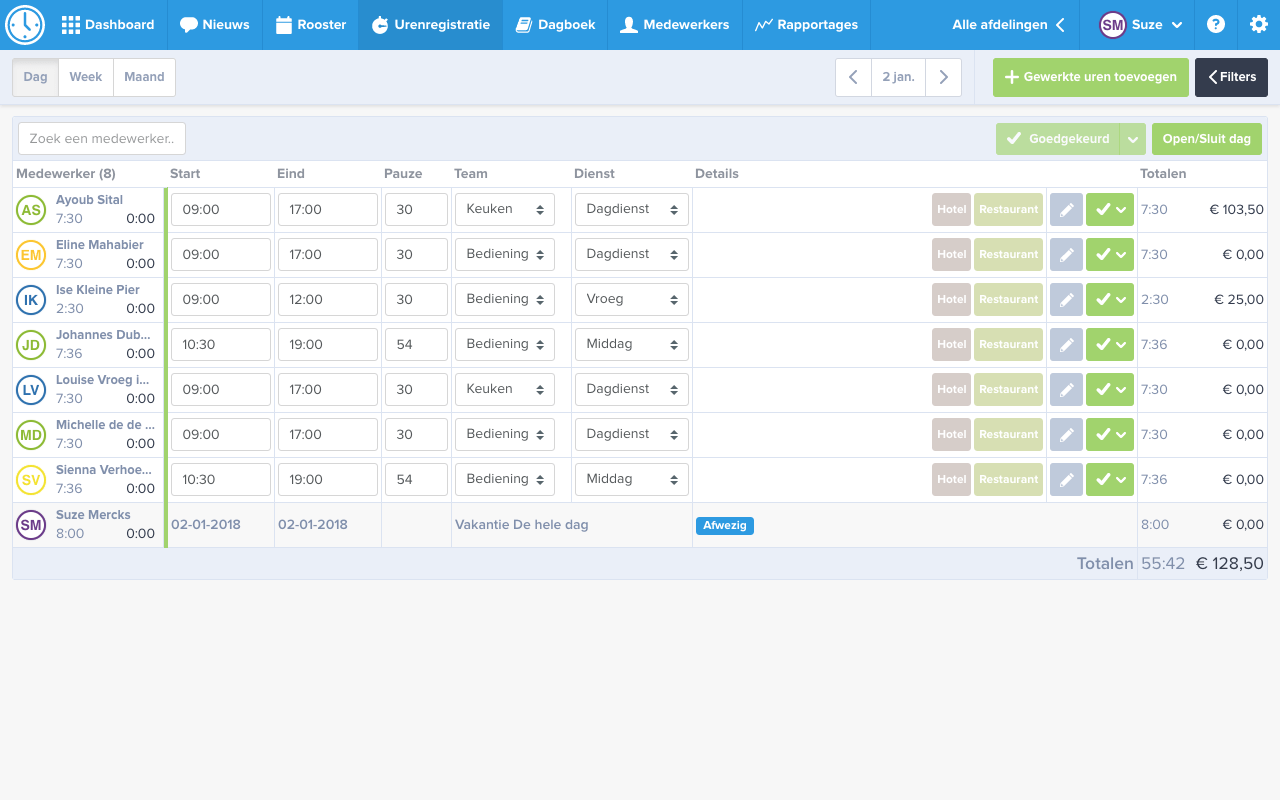Click pencil edit icon for Johannes Dub
Screen dimensions: 1280x800
tap(1066, 345)
